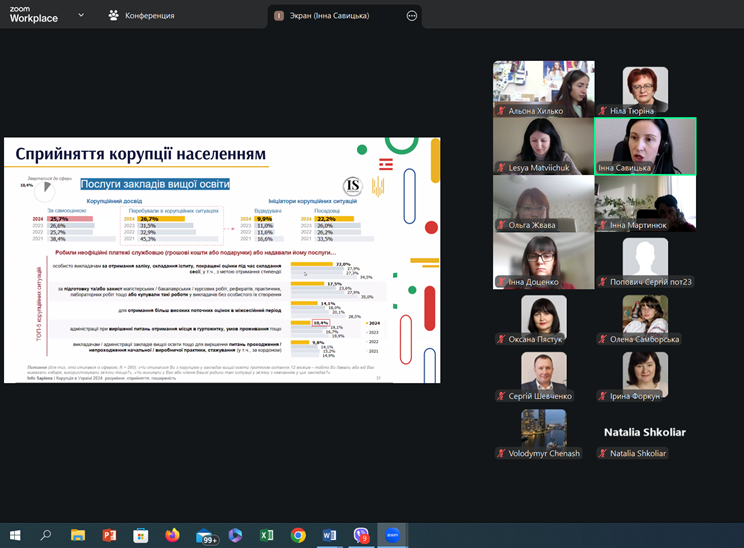Open Excel from the taskbar
Viewport: 744px width, 548px height.
tap(267, 535)
